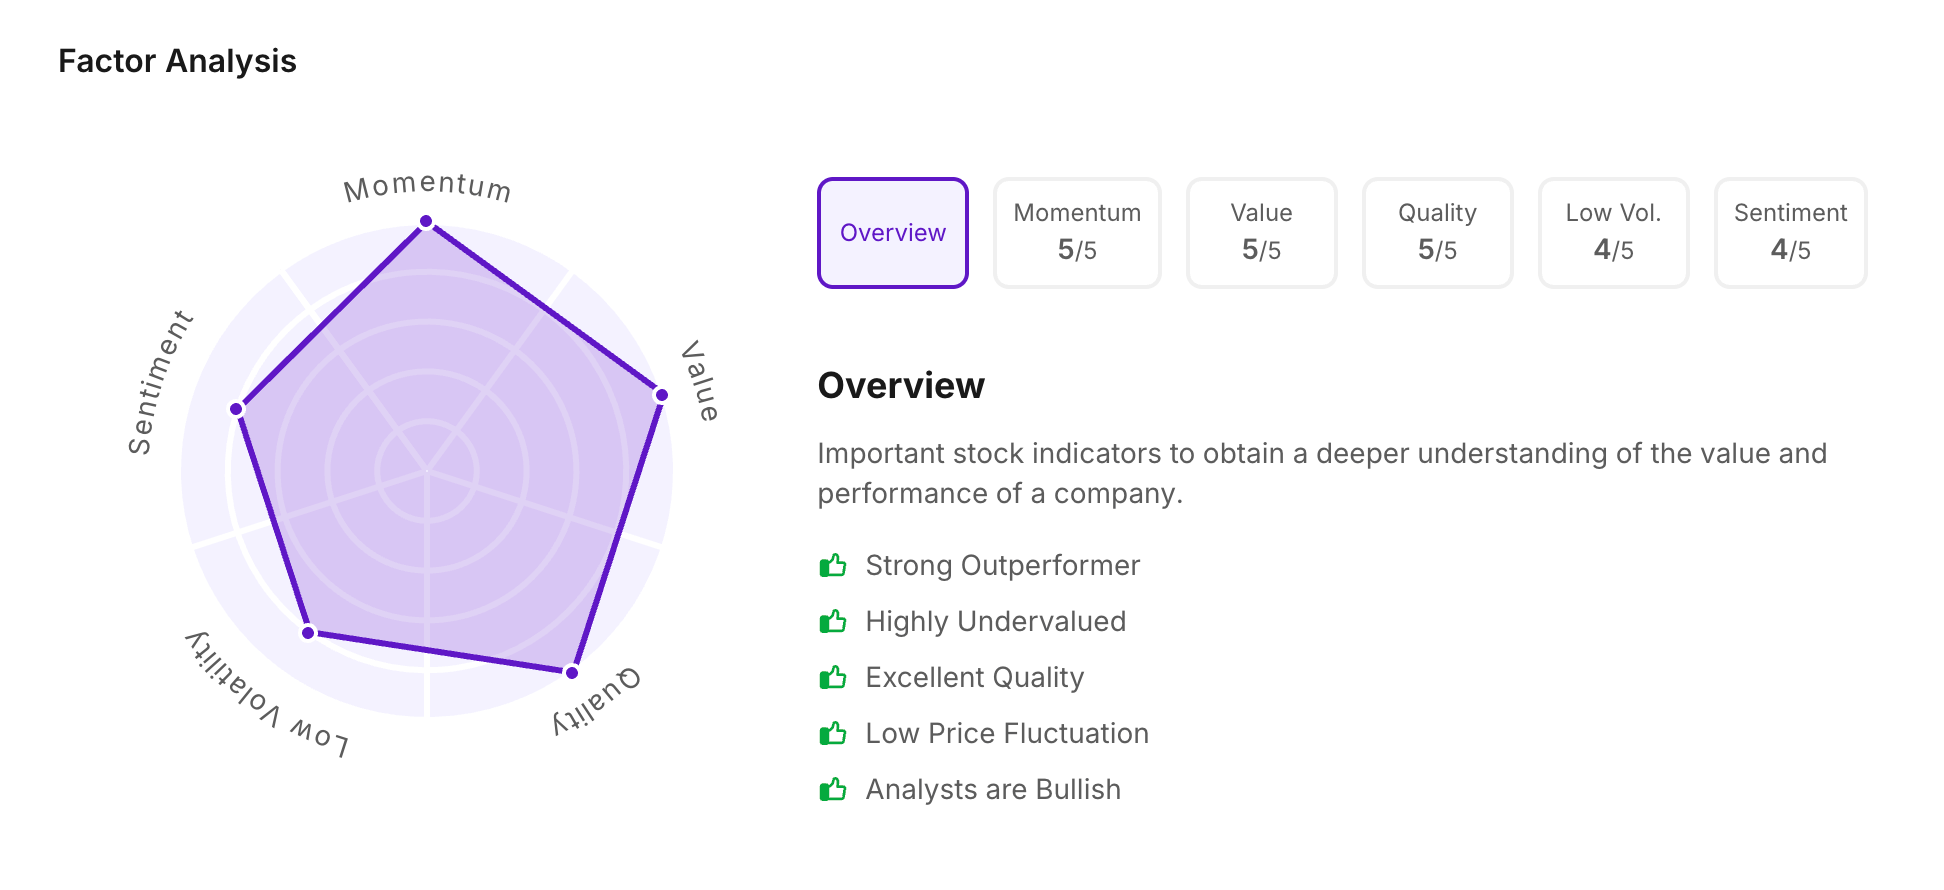Click the Value data point on radar chart
Image resolution: width=1944 pixels, height=890 pixels.
[661, 395]
